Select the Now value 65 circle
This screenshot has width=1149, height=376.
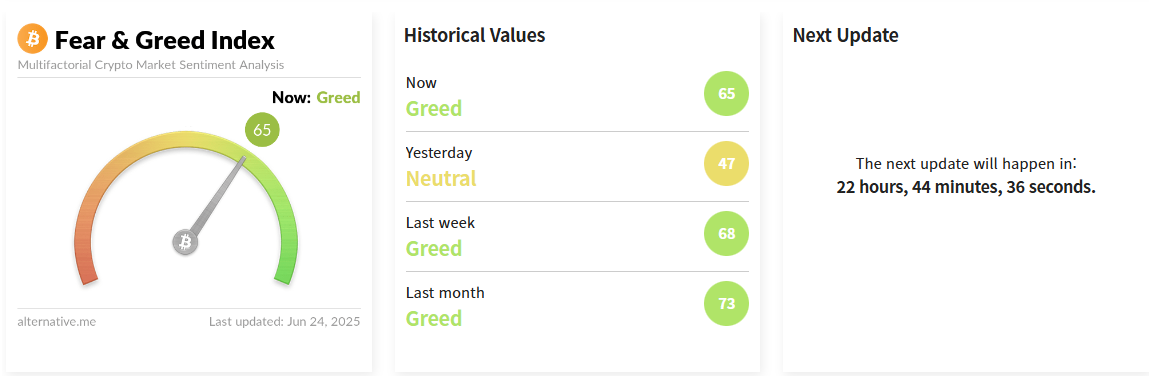pyautogui.click(x=726, y=94)
